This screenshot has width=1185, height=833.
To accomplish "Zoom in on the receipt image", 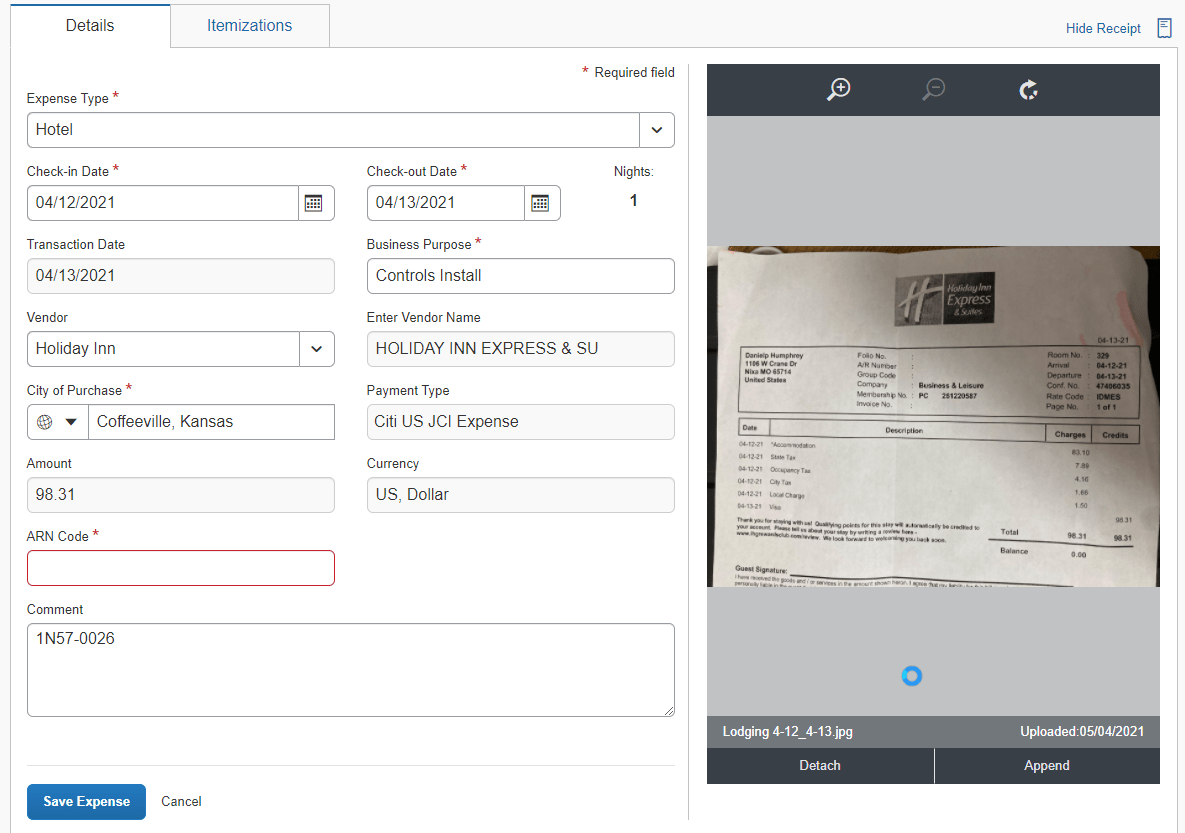I will coord(839,89).
